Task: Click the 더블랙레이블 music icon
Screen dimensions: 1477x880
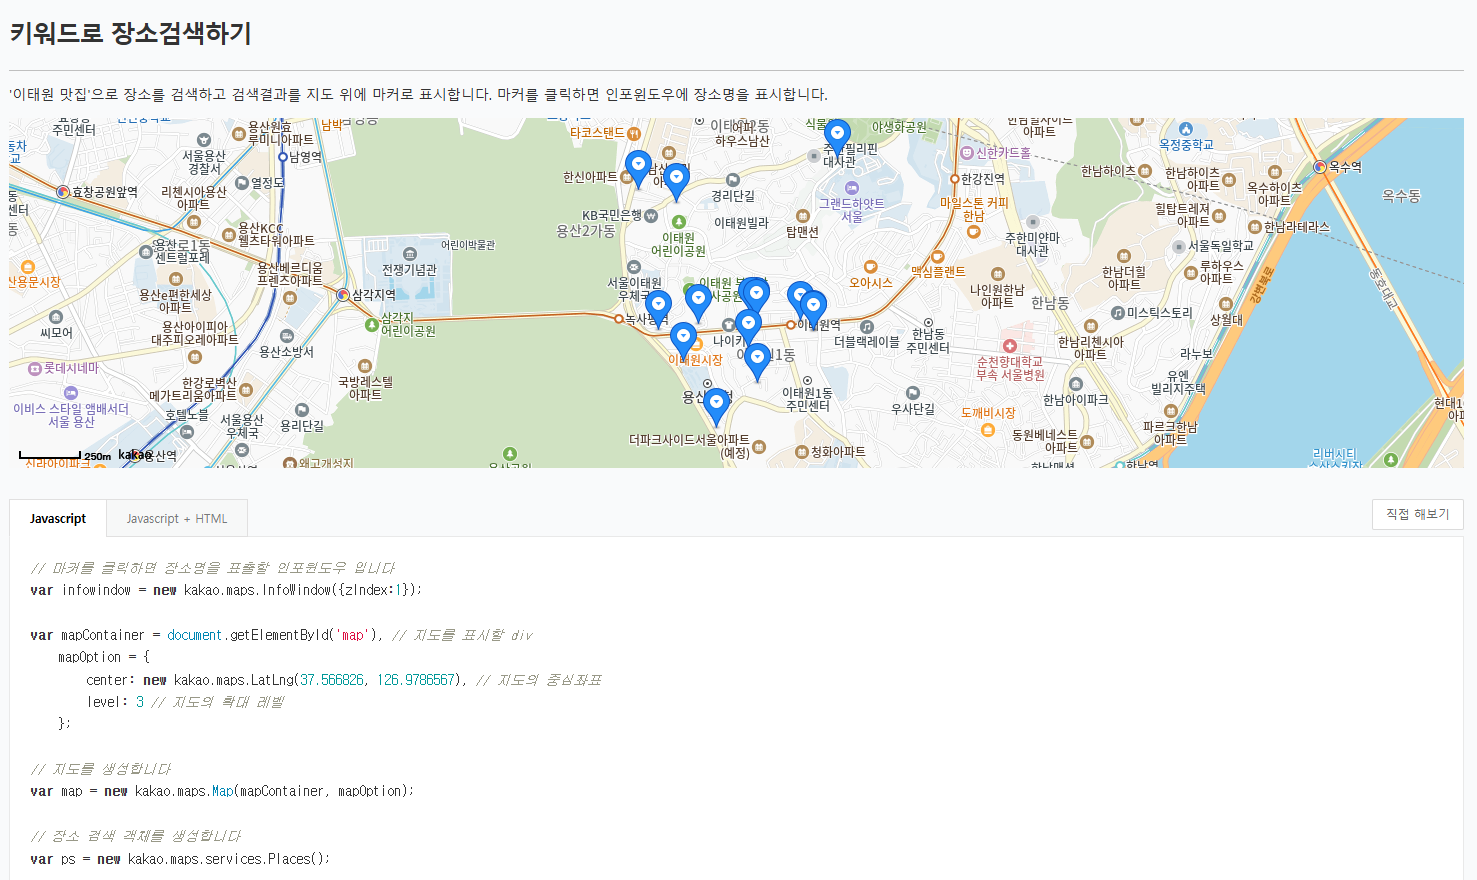Action: click(867, 326)
